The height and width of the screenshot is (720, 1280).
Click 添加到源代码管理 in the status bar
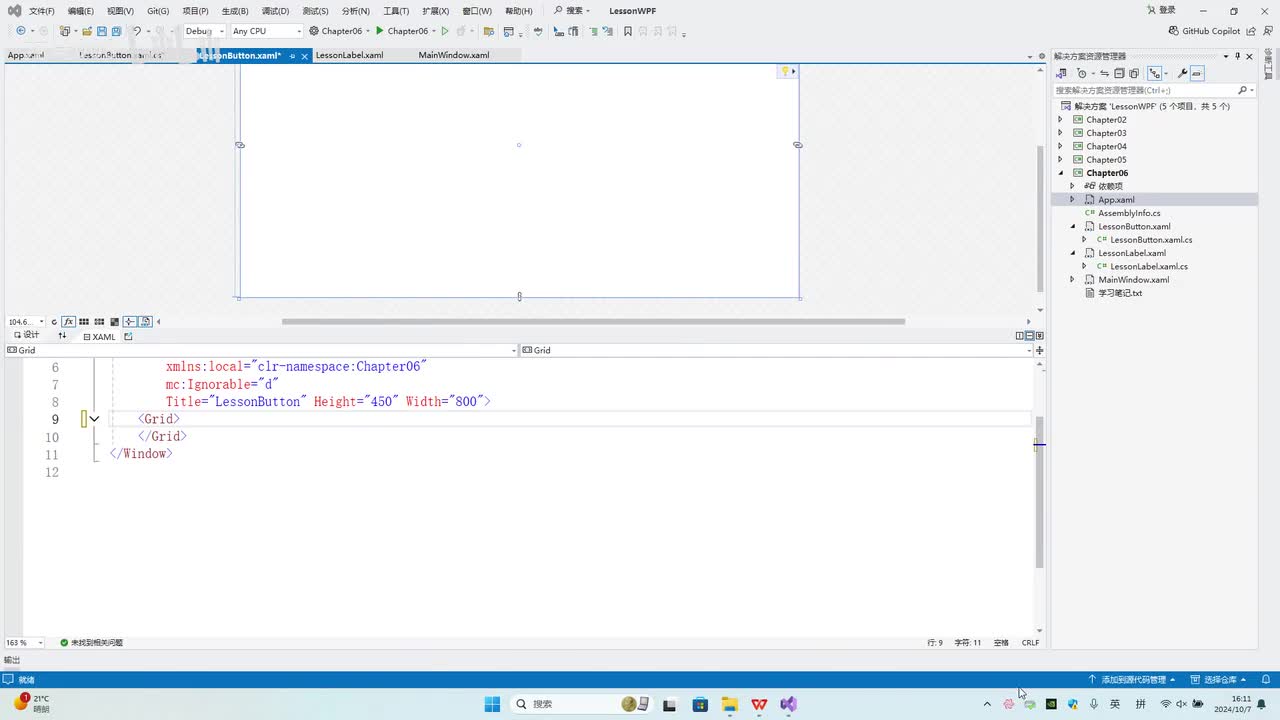1133,680
